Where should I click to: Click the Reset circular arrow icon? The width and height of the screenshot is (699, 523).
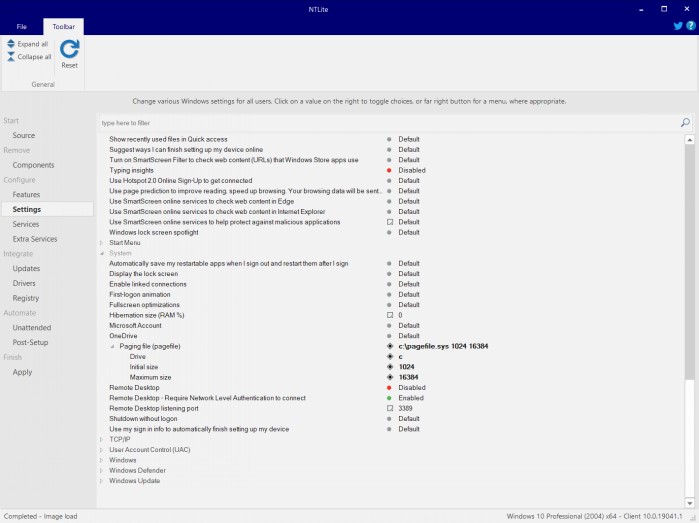pos(70,49)
